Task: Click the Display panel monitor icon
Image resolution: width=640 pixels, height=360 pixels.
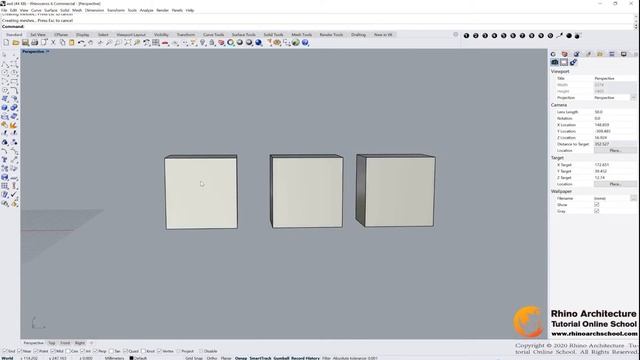Action: click(623, 54)
